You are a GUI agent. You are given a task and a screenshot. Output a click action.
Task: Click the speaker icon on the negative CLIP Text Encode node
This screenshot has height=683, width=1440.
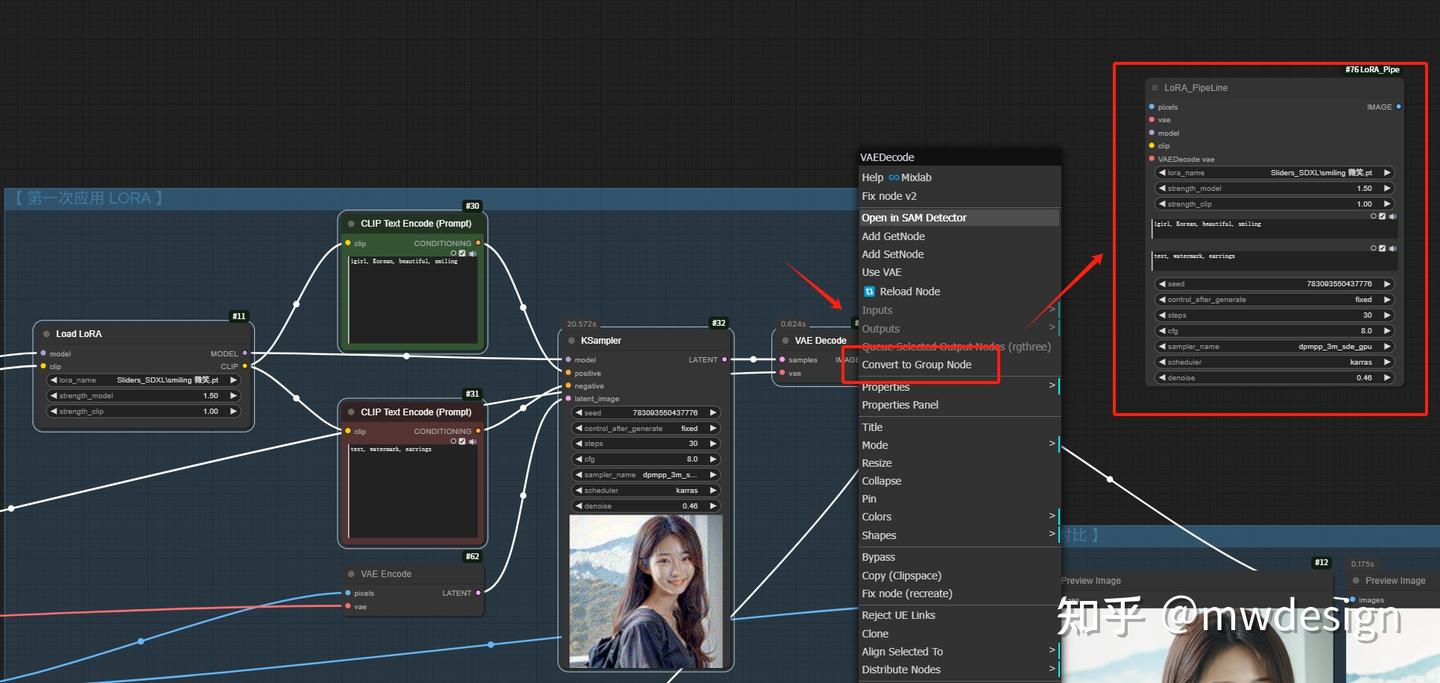(x=472, y=441)
